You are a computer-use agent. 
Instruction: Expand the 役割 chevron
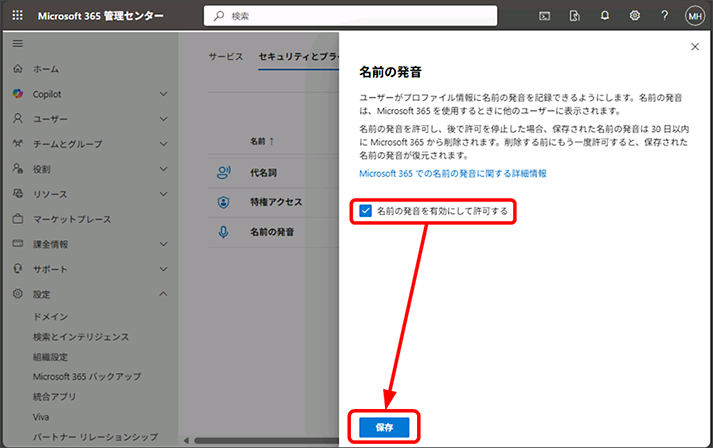click(164, 169)
